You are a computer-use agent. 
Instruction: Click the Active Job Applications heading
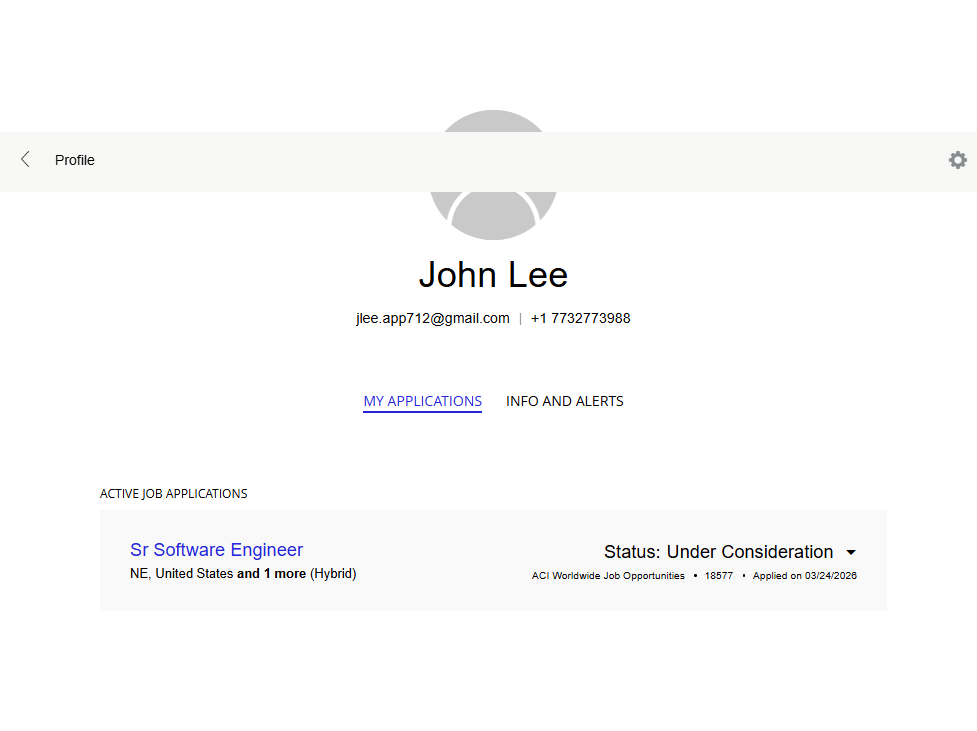click(x=174, y=494)
